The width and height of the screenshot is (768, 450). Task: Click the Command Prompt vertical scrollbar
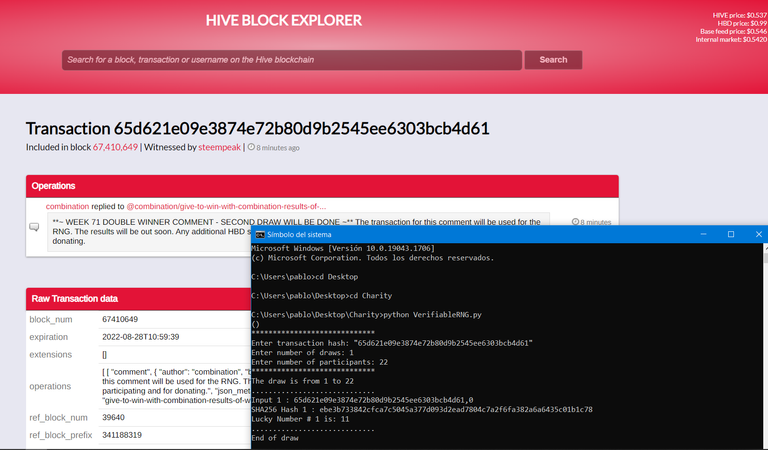pyautogui.click(x=765, y=345)
